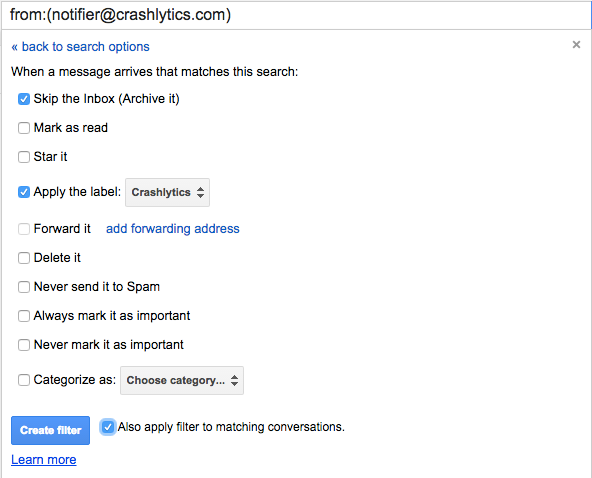This screenshot has width=592, height=478.
Task: Check Never mark it as important
Action: click(x=24, y=345)
